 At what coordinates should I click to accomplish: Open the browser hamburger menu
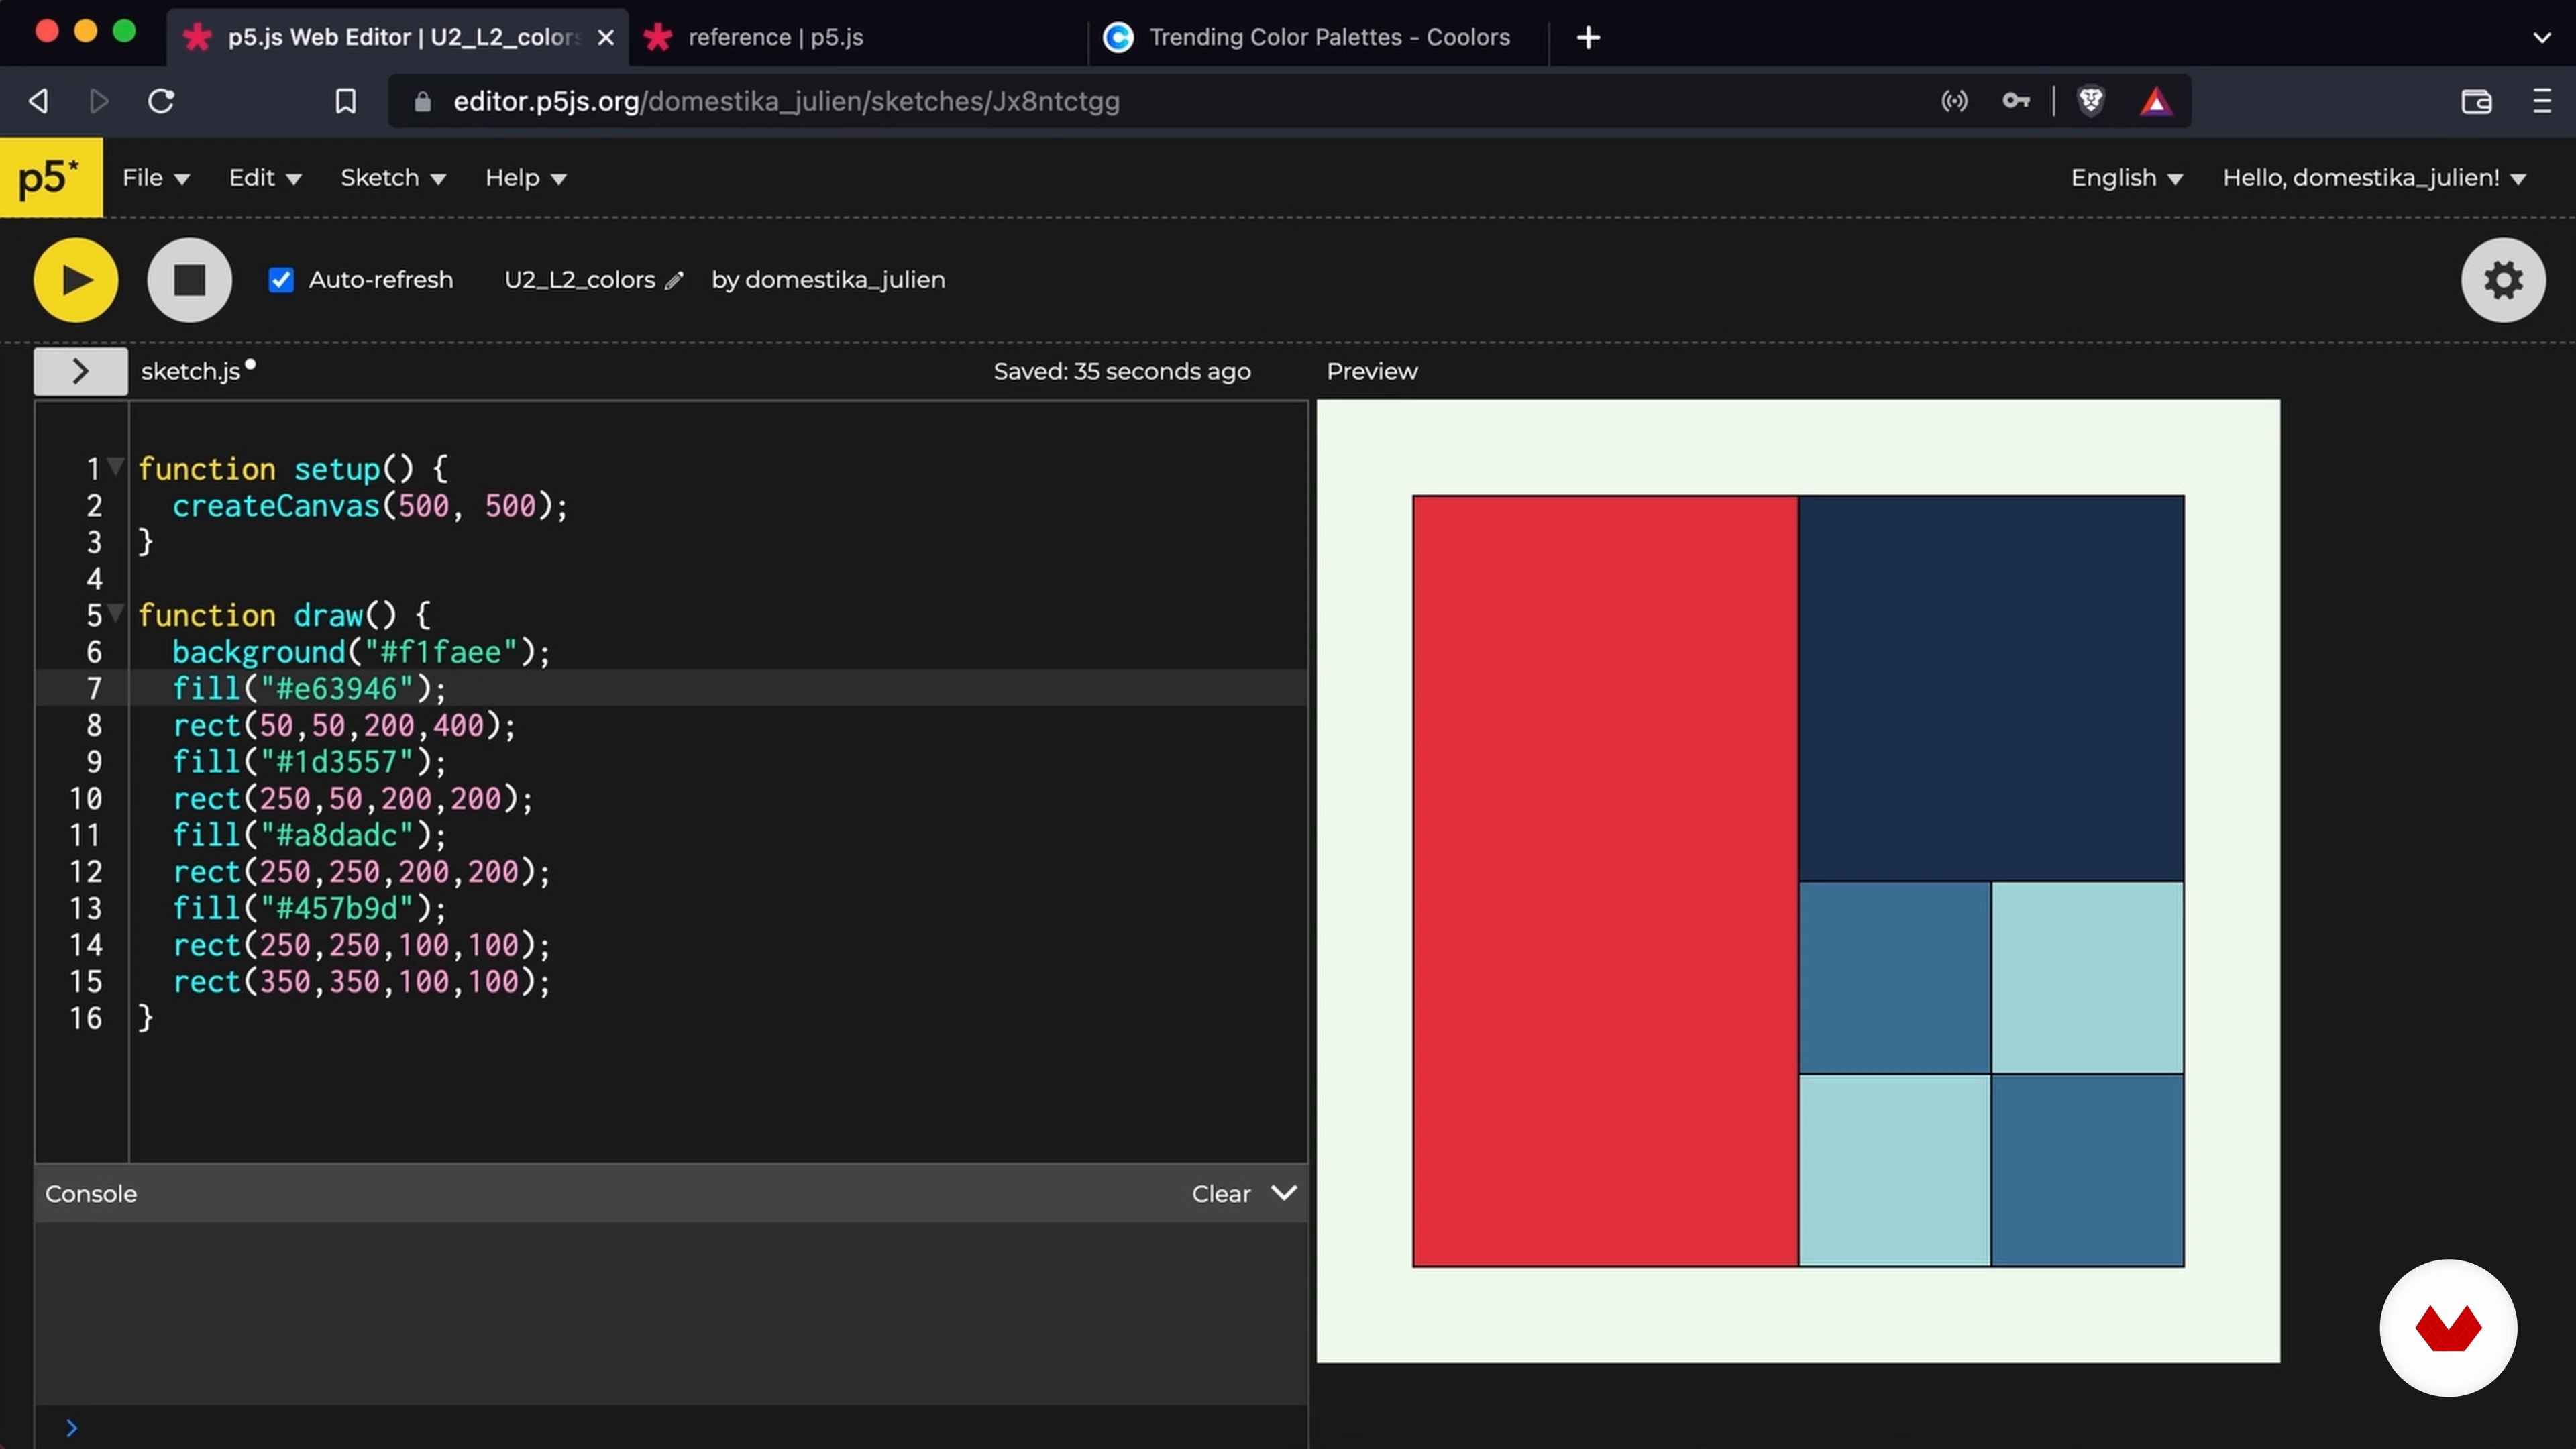pos(2542,101)
